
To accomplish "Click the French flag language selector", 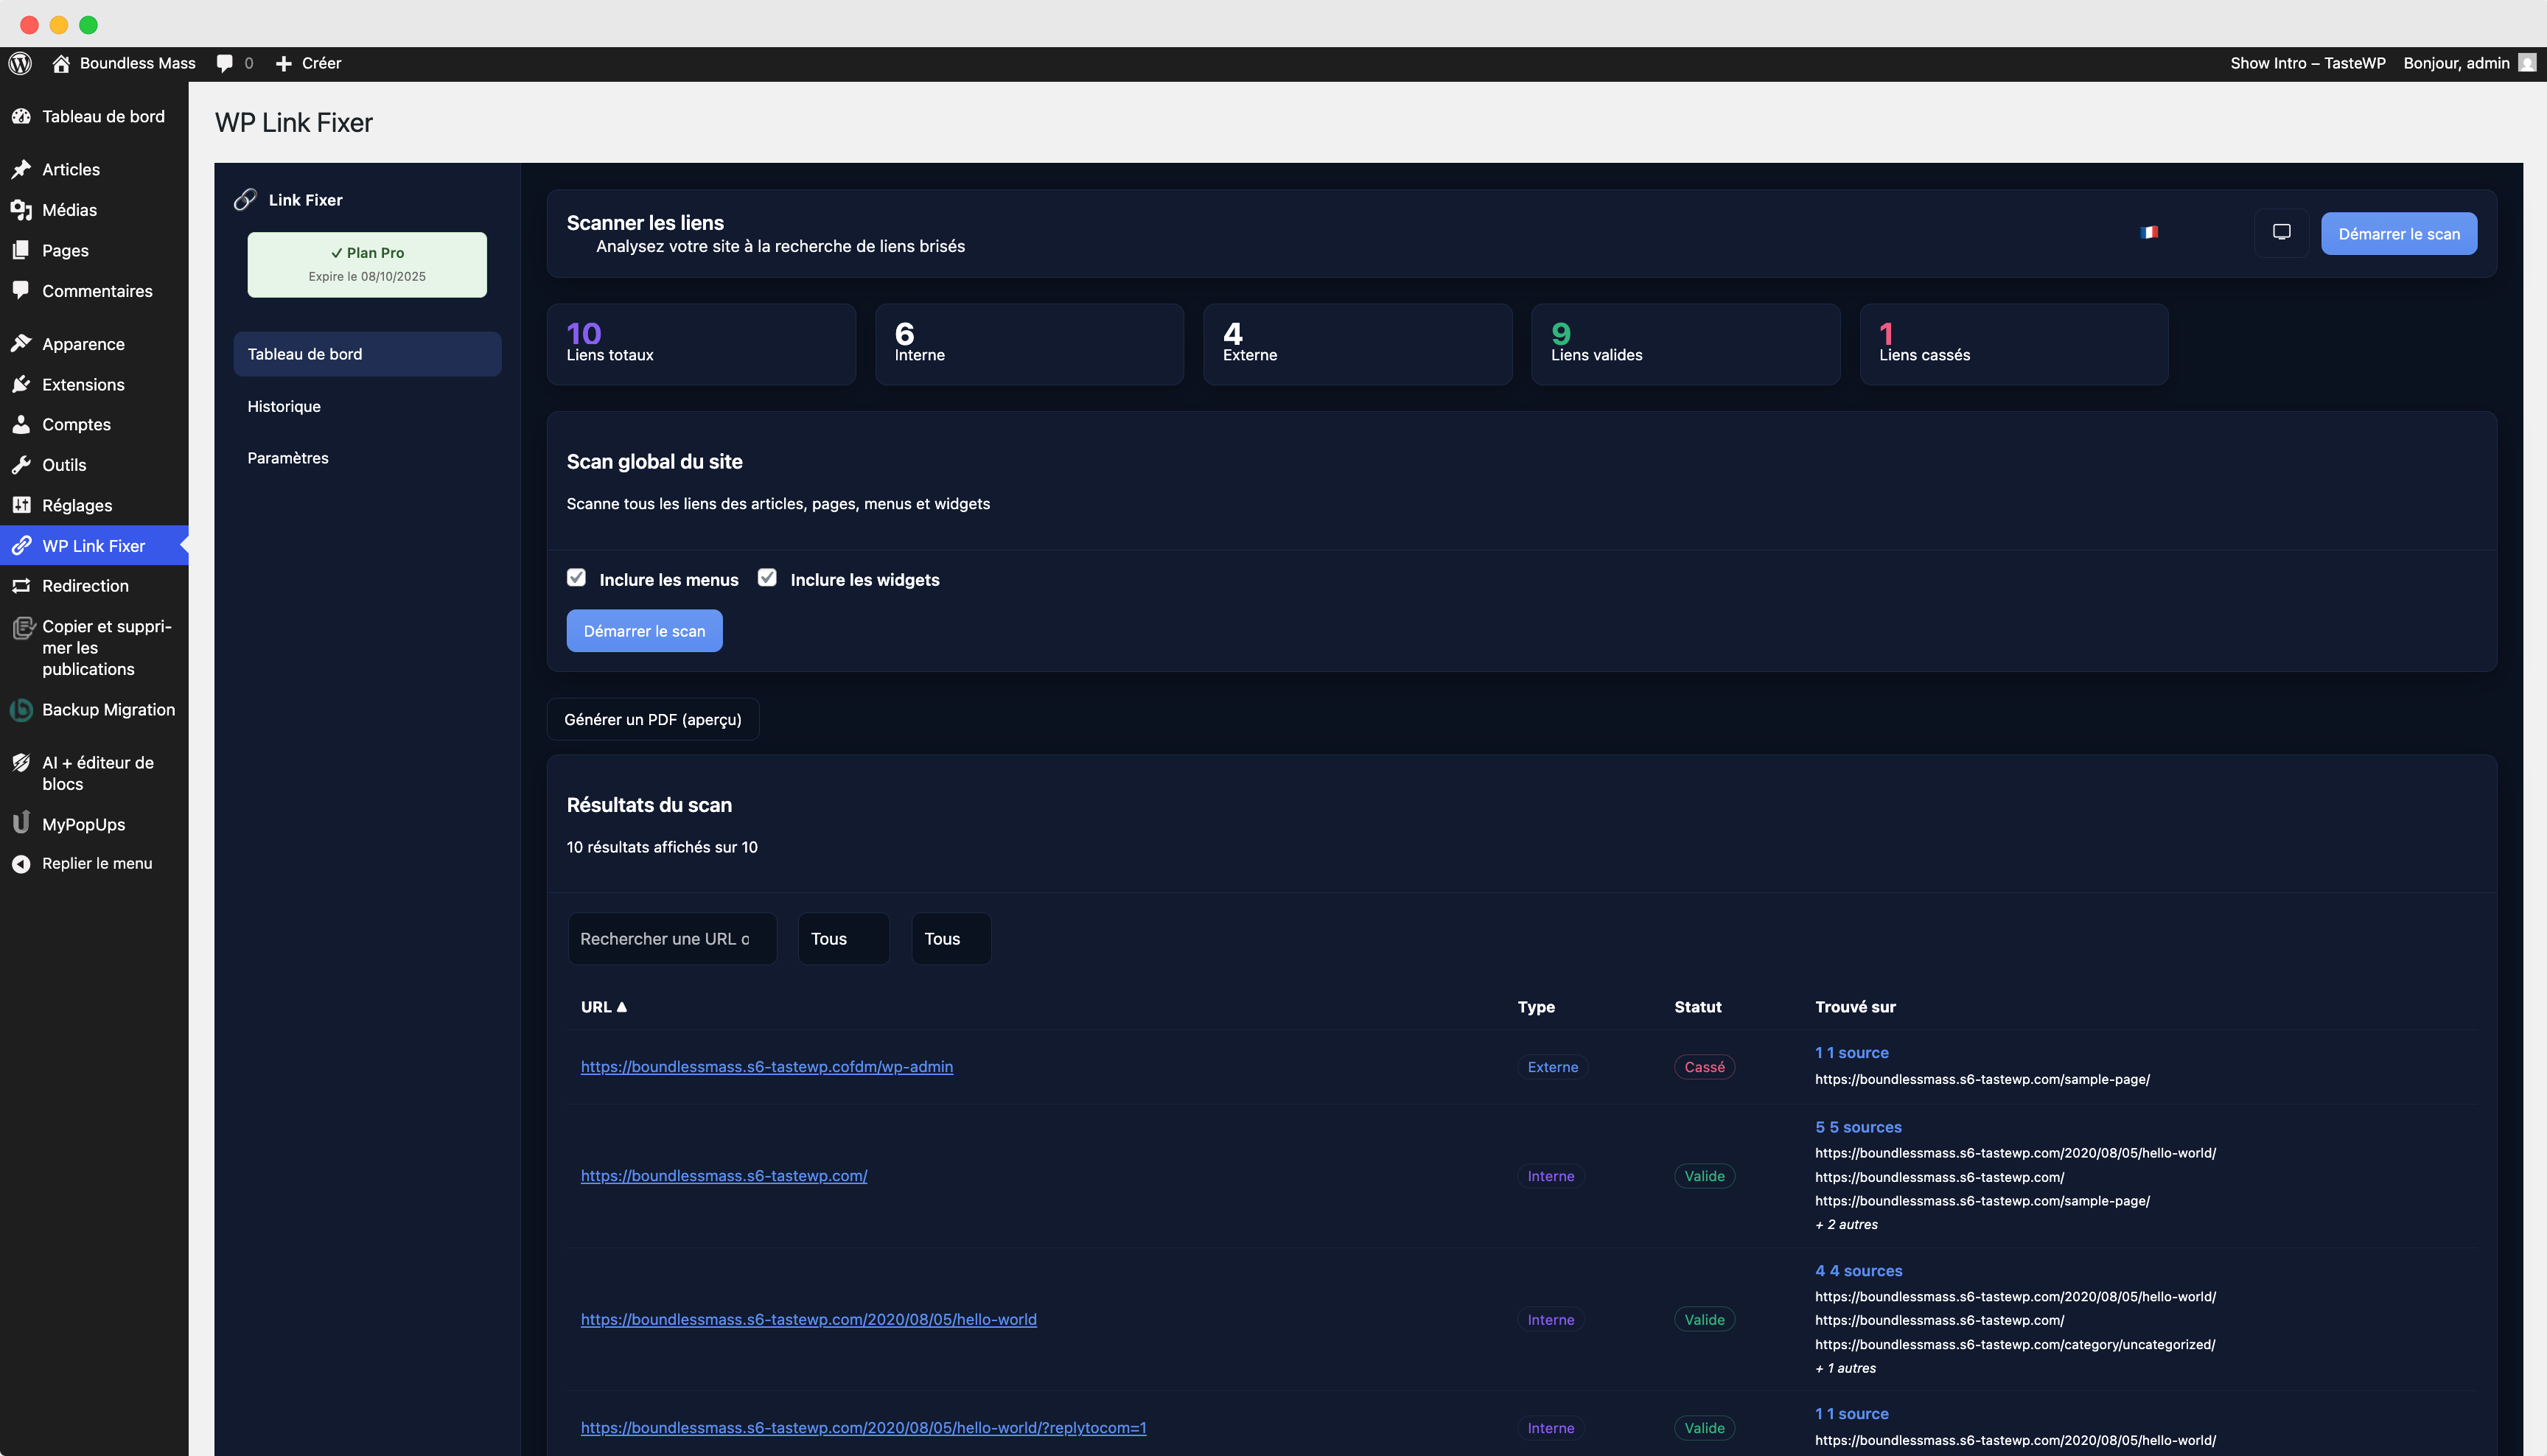I will coord(2149,232).
